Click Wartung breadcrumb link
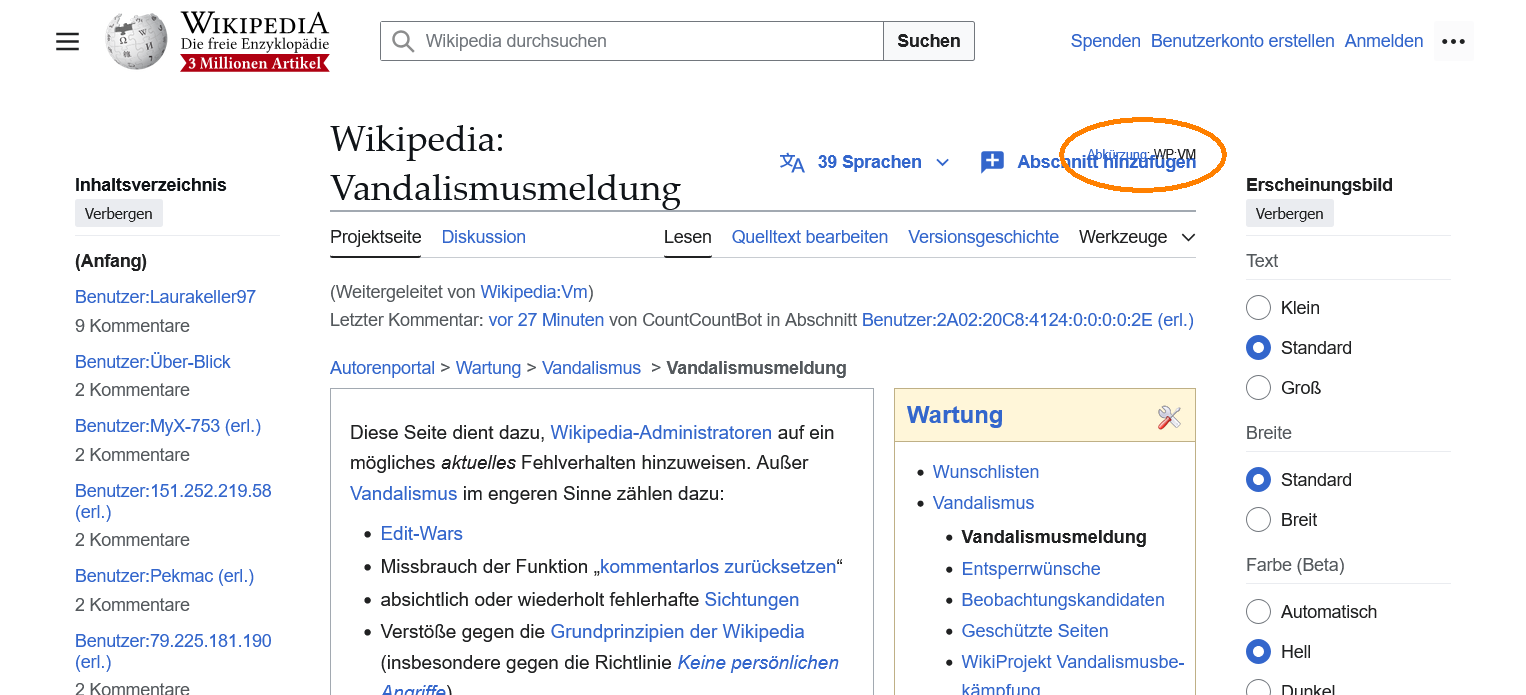The height and width of the screenshot is (695, 1526). 488,368
